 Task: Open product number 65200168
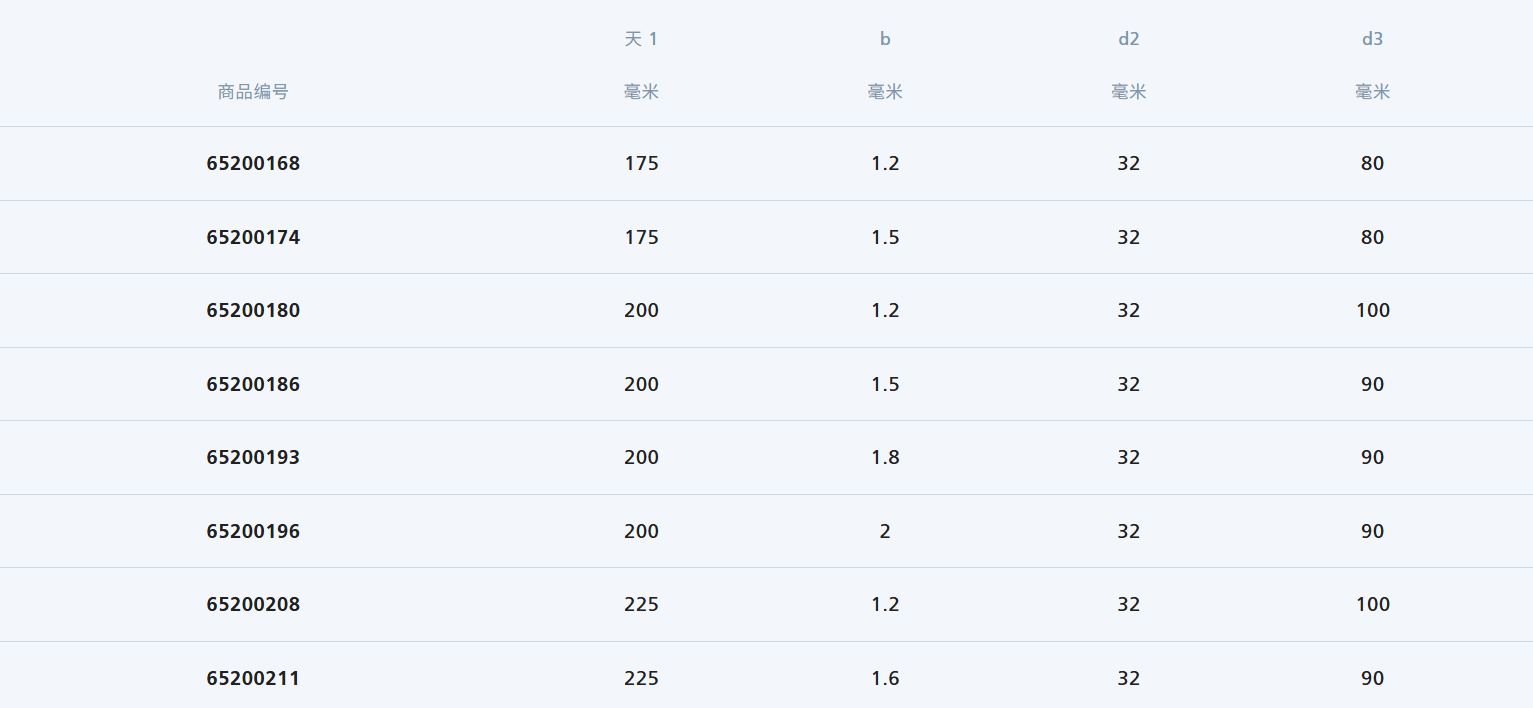pyautogui.click(x=253, y=163)
